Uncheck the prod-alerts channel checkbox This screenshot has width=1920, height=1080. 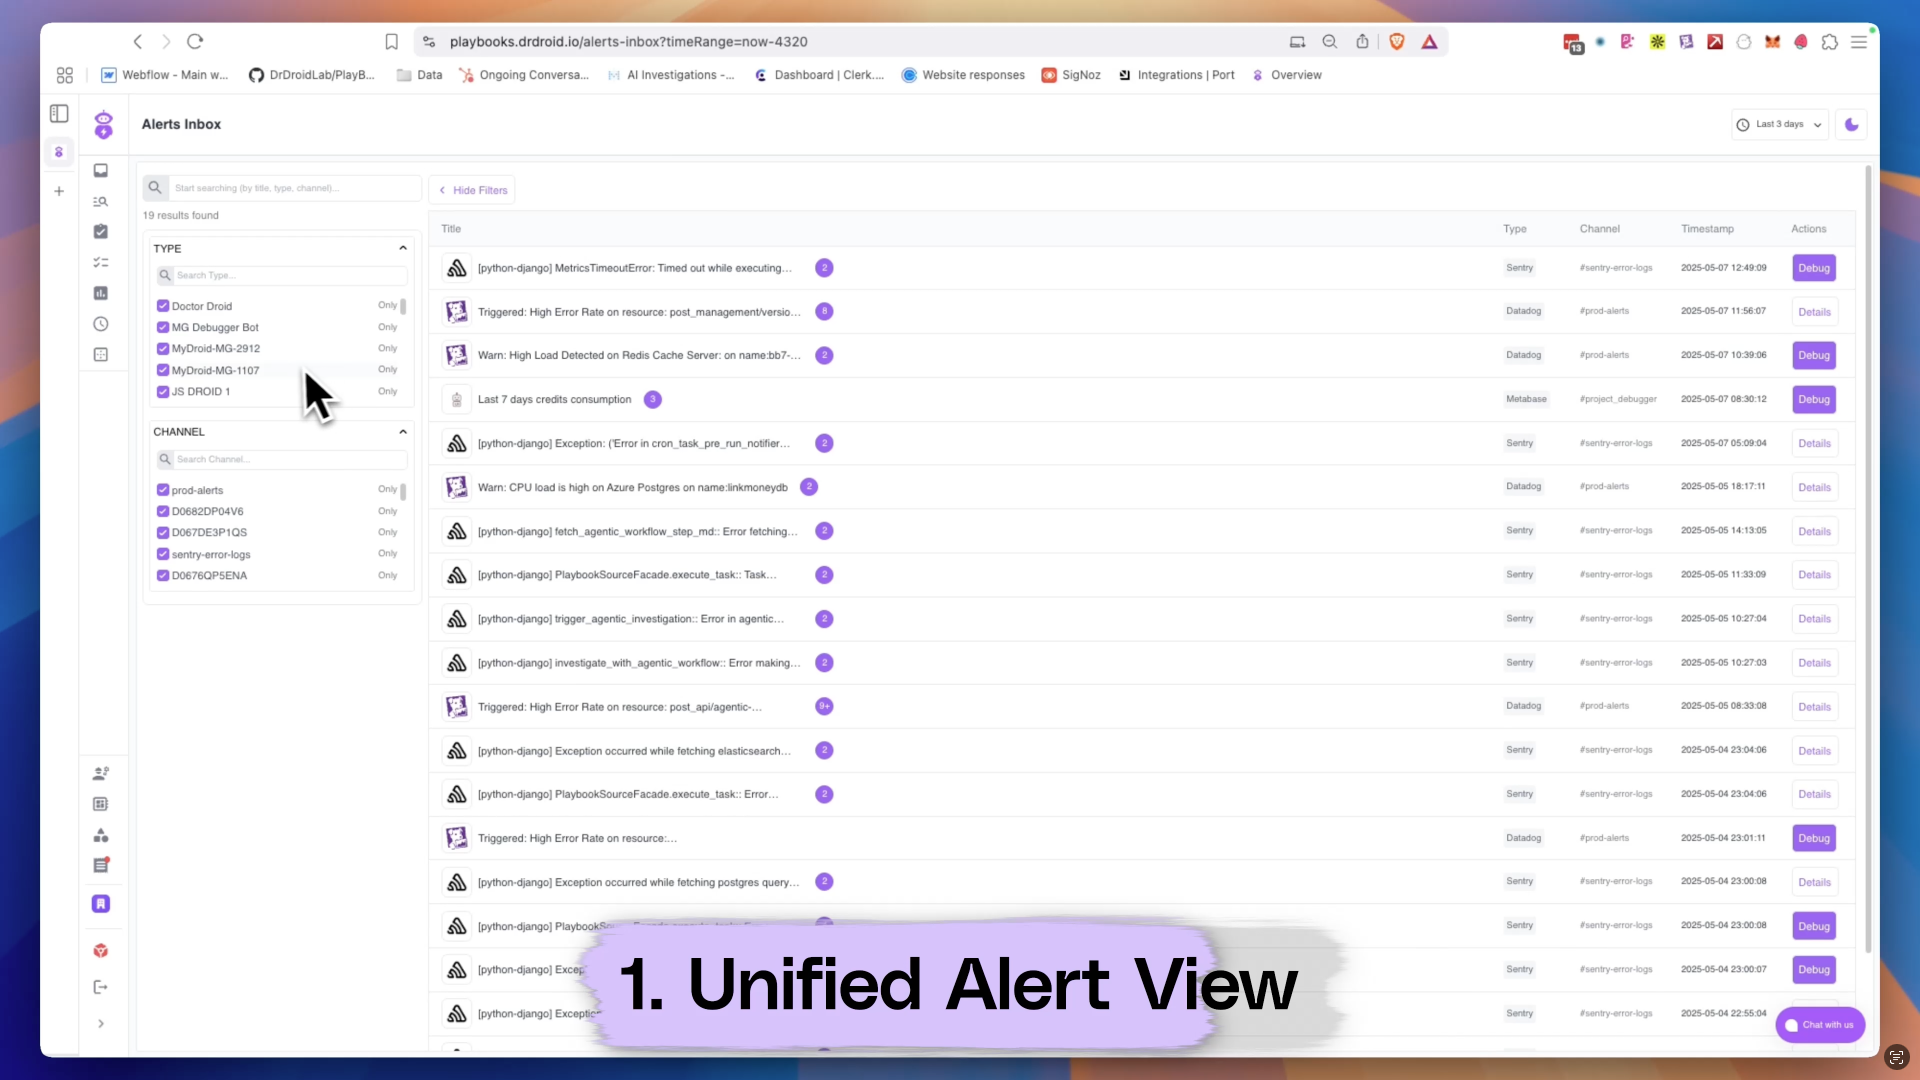click(x=163, y=490)
